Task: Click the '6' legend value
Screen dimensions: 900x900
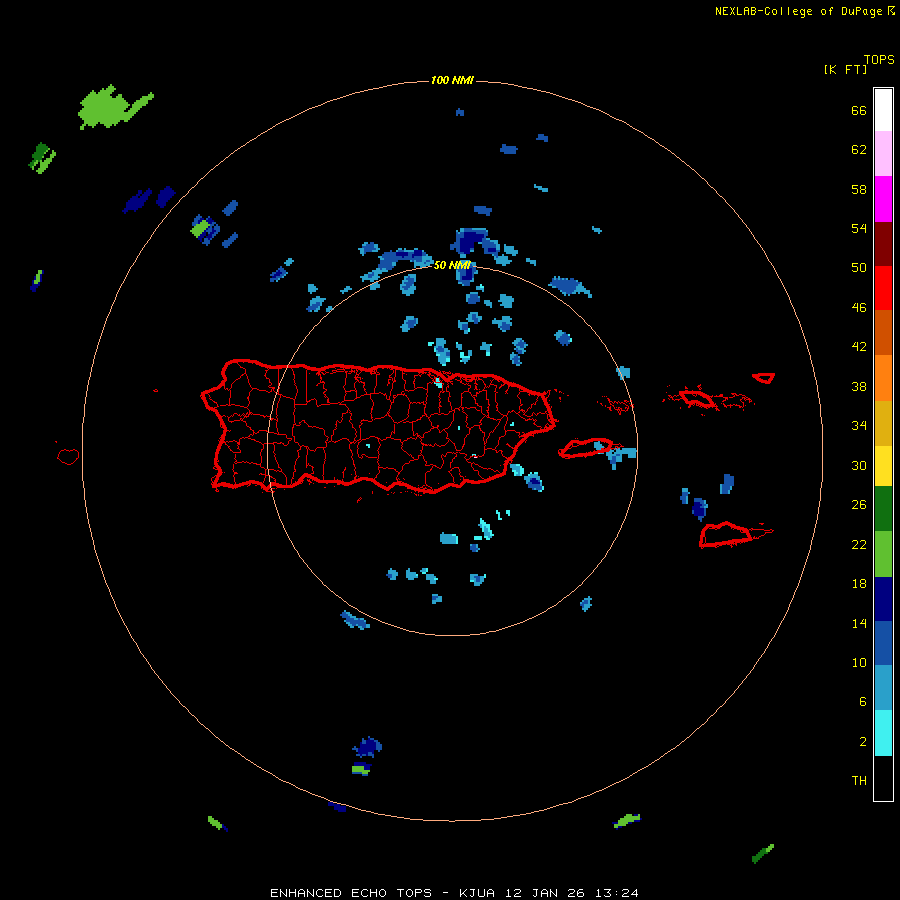Action: pyautogui.click(x=863, y=702)
